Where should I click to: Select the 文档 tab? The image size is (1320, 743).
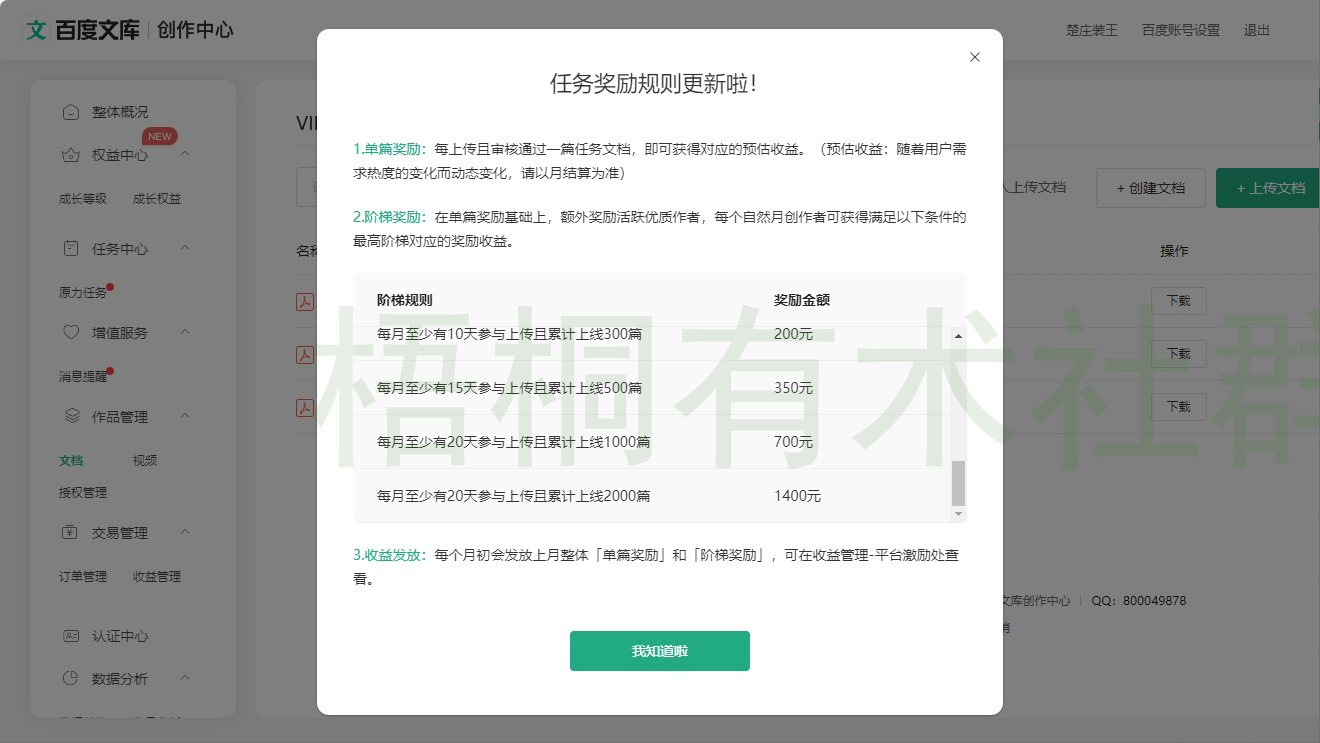coord(70,460)
